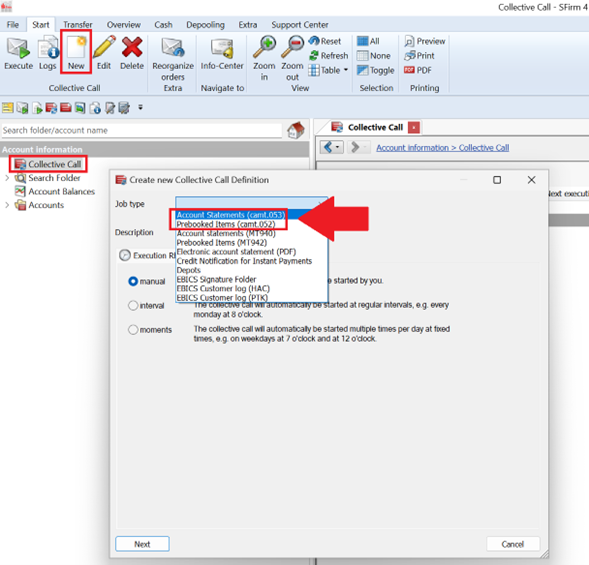Click the home icon beside search field
589x565 pixels.
tap(296, 130)
